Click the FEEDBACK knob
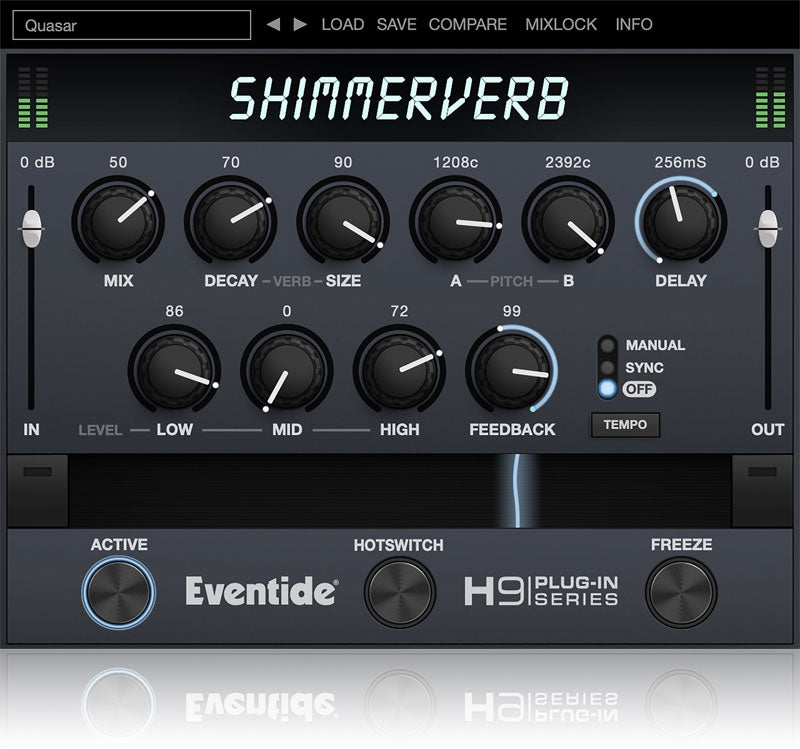Screen dimensions: 800x749 [512, 369]
